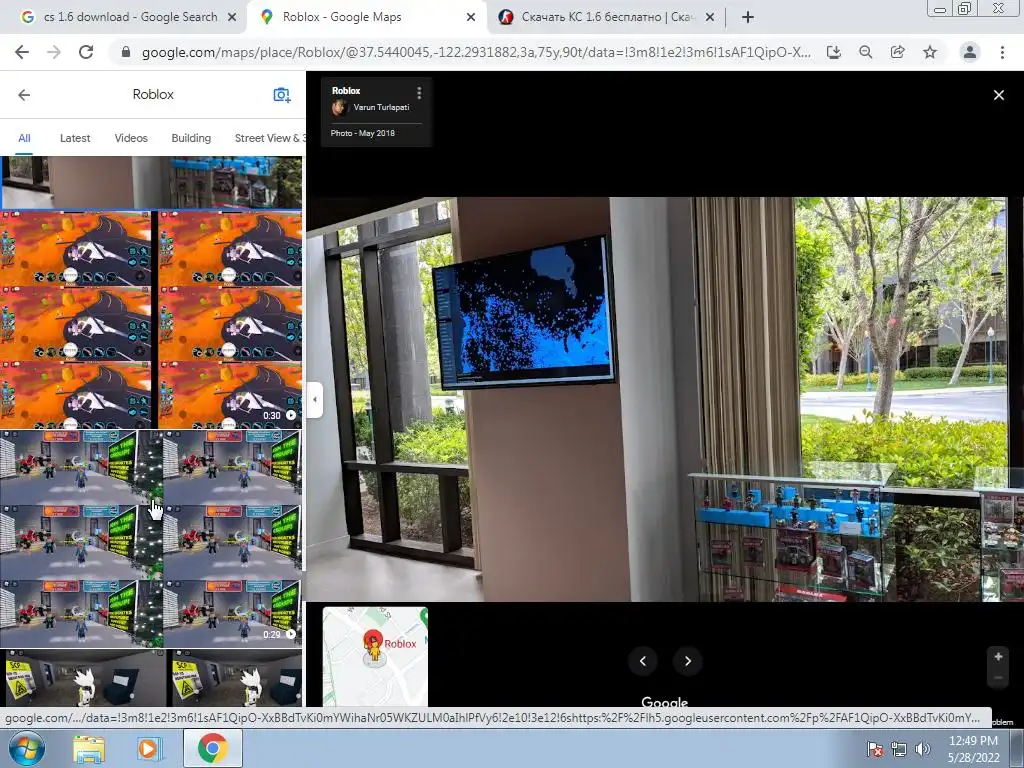Close the Скачать КС 1.6 tab
The width and height of the screenshot is (1024, 768).
click(711, 17)
